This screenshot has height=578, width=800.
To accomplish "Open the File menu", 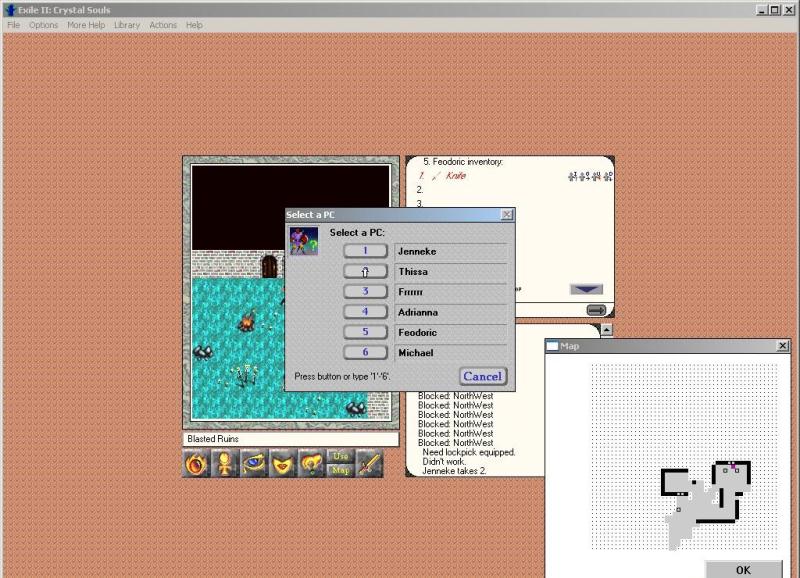I will click(14, 25).
